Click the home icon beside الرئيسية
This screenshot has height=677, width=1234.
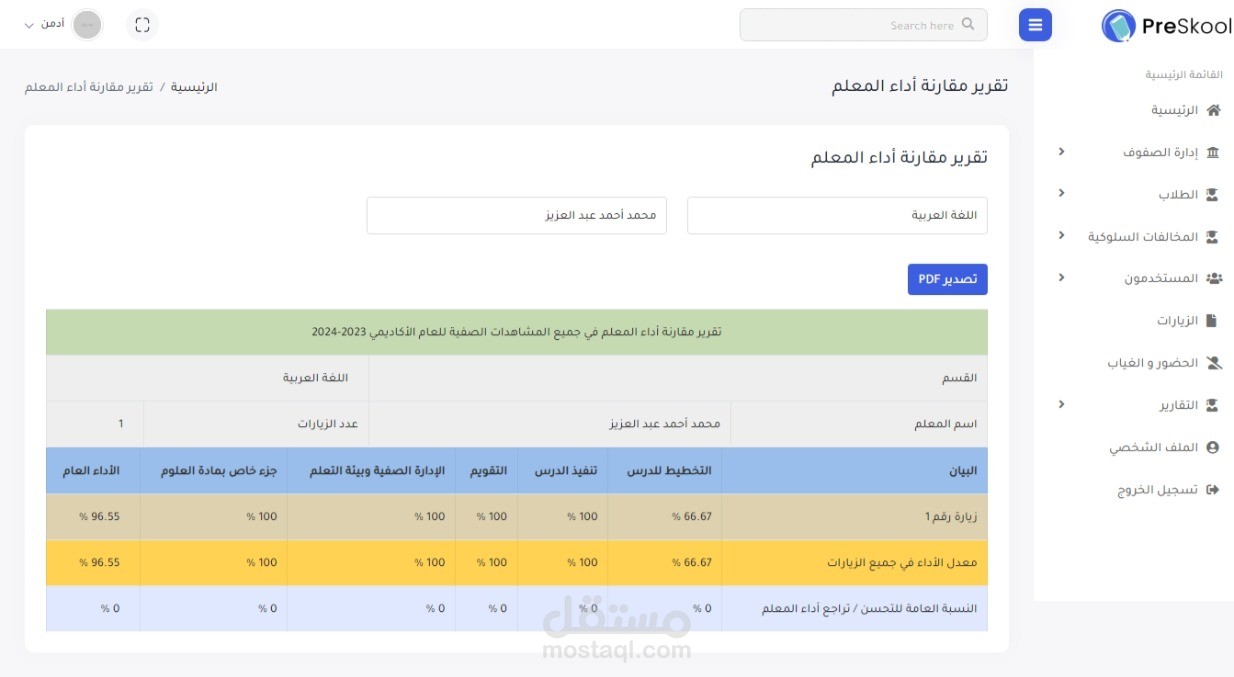(1213, 110)
